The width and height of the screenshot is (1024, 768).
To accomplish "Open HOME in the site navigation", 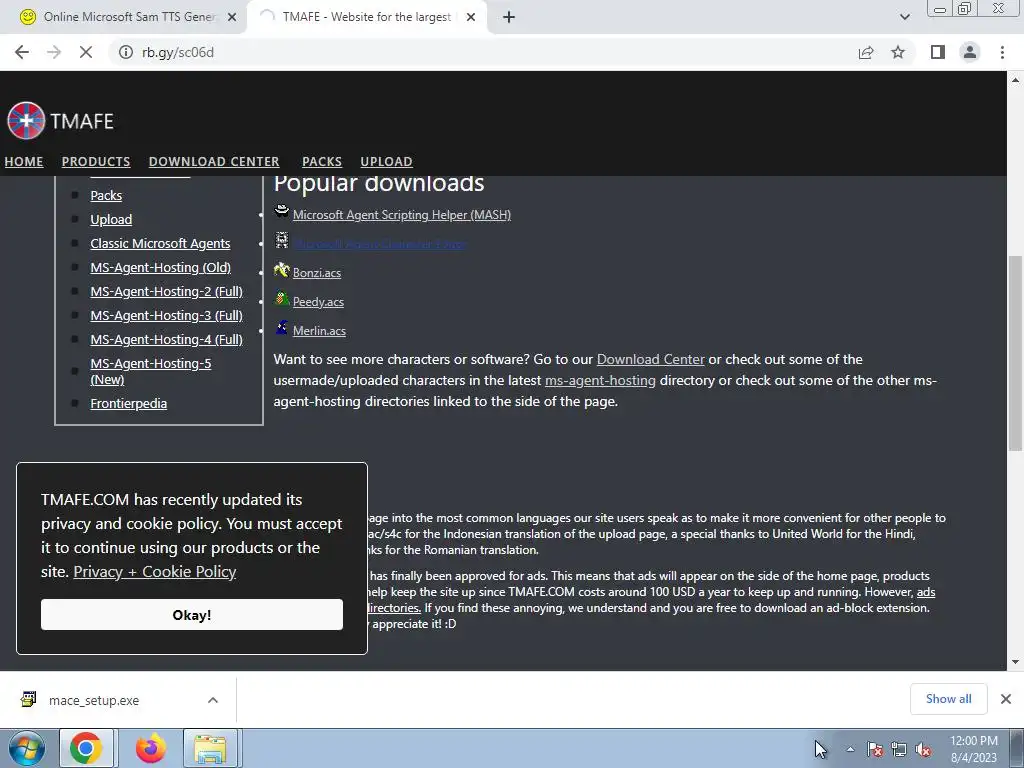I will [x=24, y=161].
